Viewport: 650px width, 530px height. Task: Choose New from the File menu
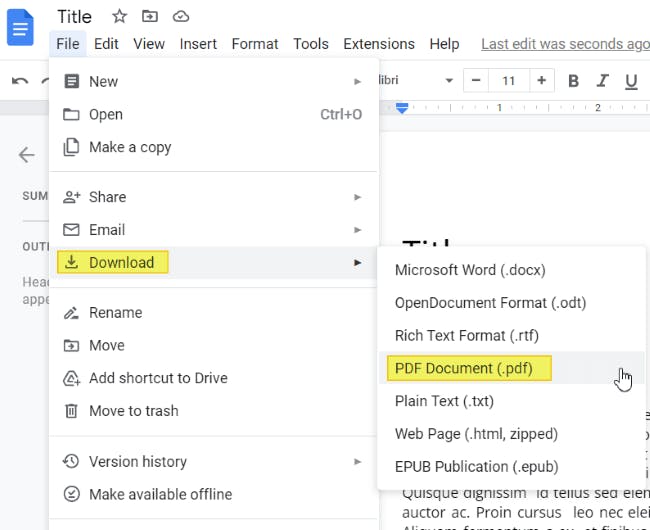pyautogui.click(x=213, y=81)
